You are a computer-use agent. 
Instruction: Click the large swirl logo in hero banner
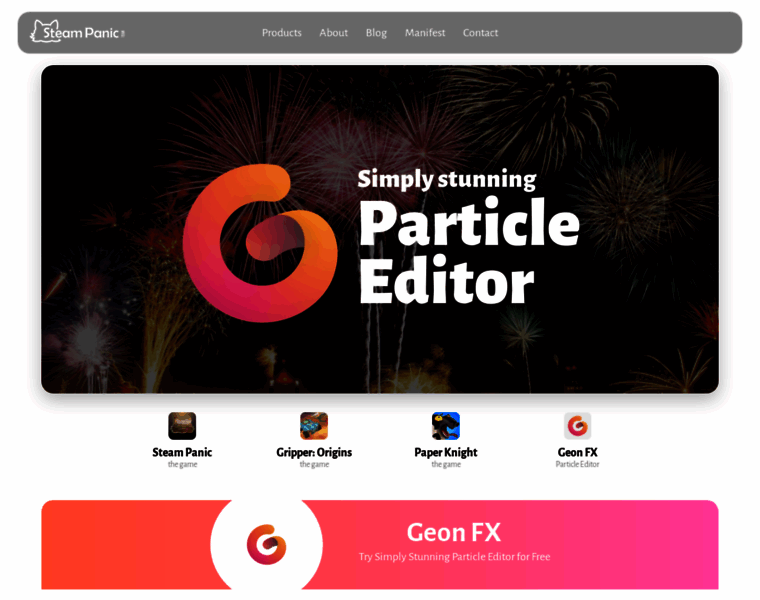tap(260, 243)
